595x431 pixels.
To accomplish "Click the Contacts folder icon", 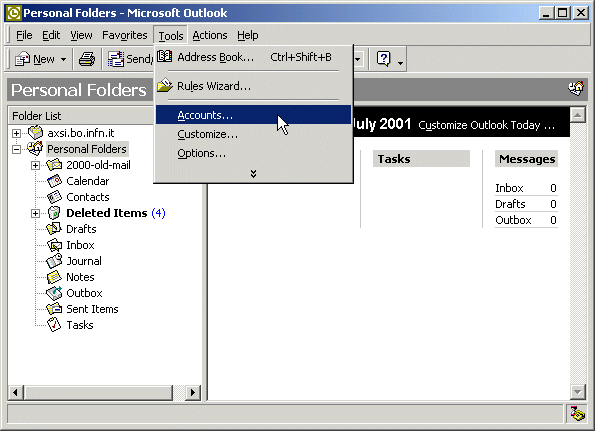I will [x=54, y=197].
